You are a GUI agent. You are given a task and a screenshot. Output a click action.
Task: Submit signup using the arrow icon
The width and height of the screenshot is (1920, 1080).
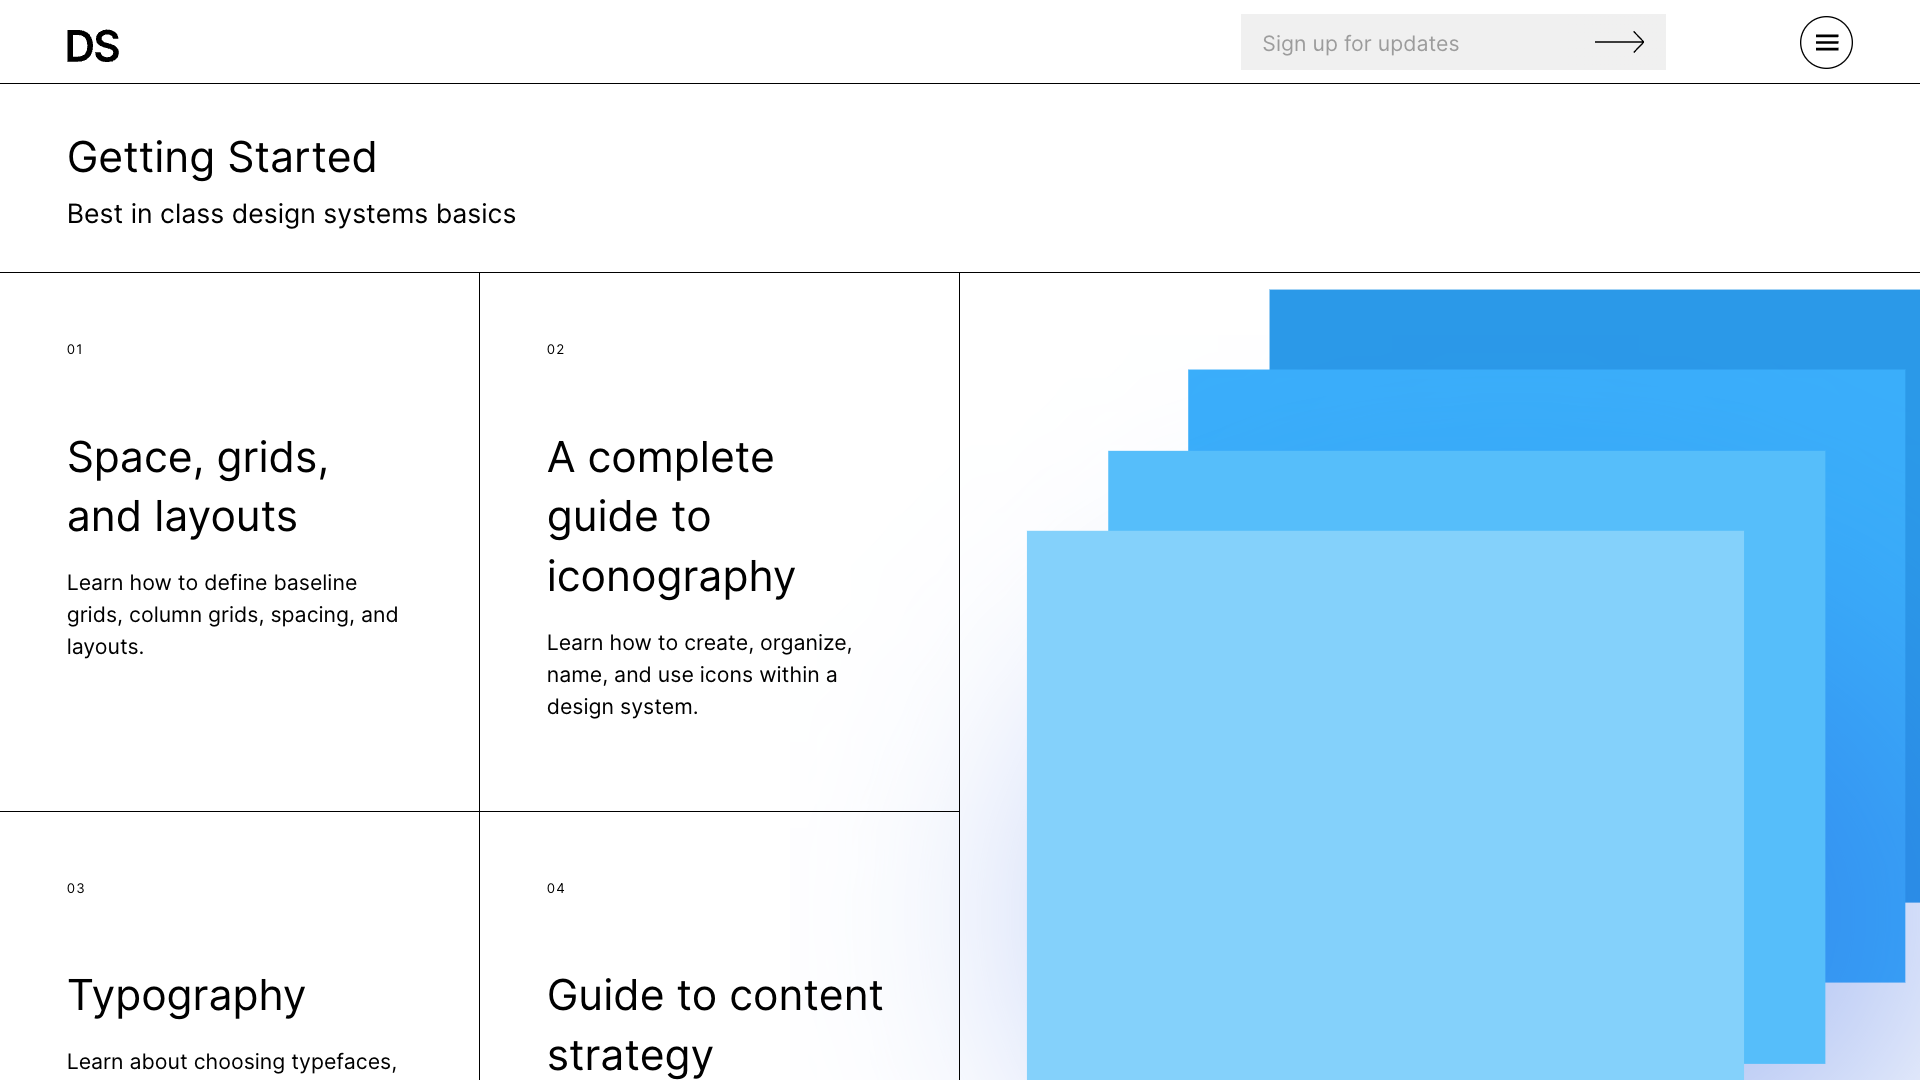click(1619, 42)
